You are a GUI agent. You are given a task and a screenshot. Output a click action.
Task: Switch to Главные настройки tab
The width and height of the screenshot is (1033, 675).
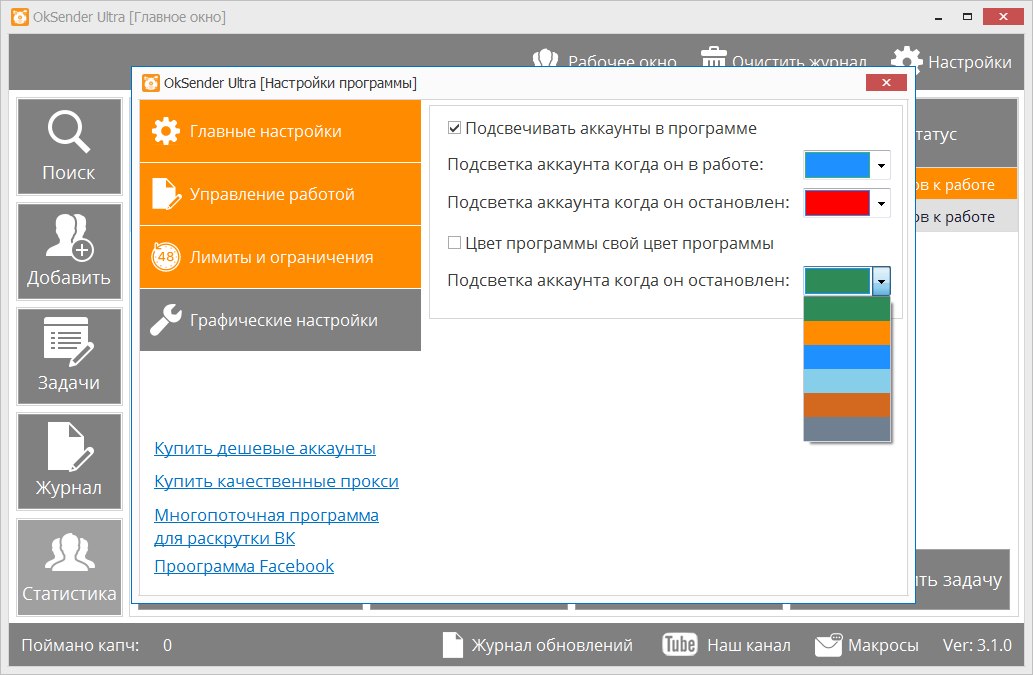click(280, 131)
